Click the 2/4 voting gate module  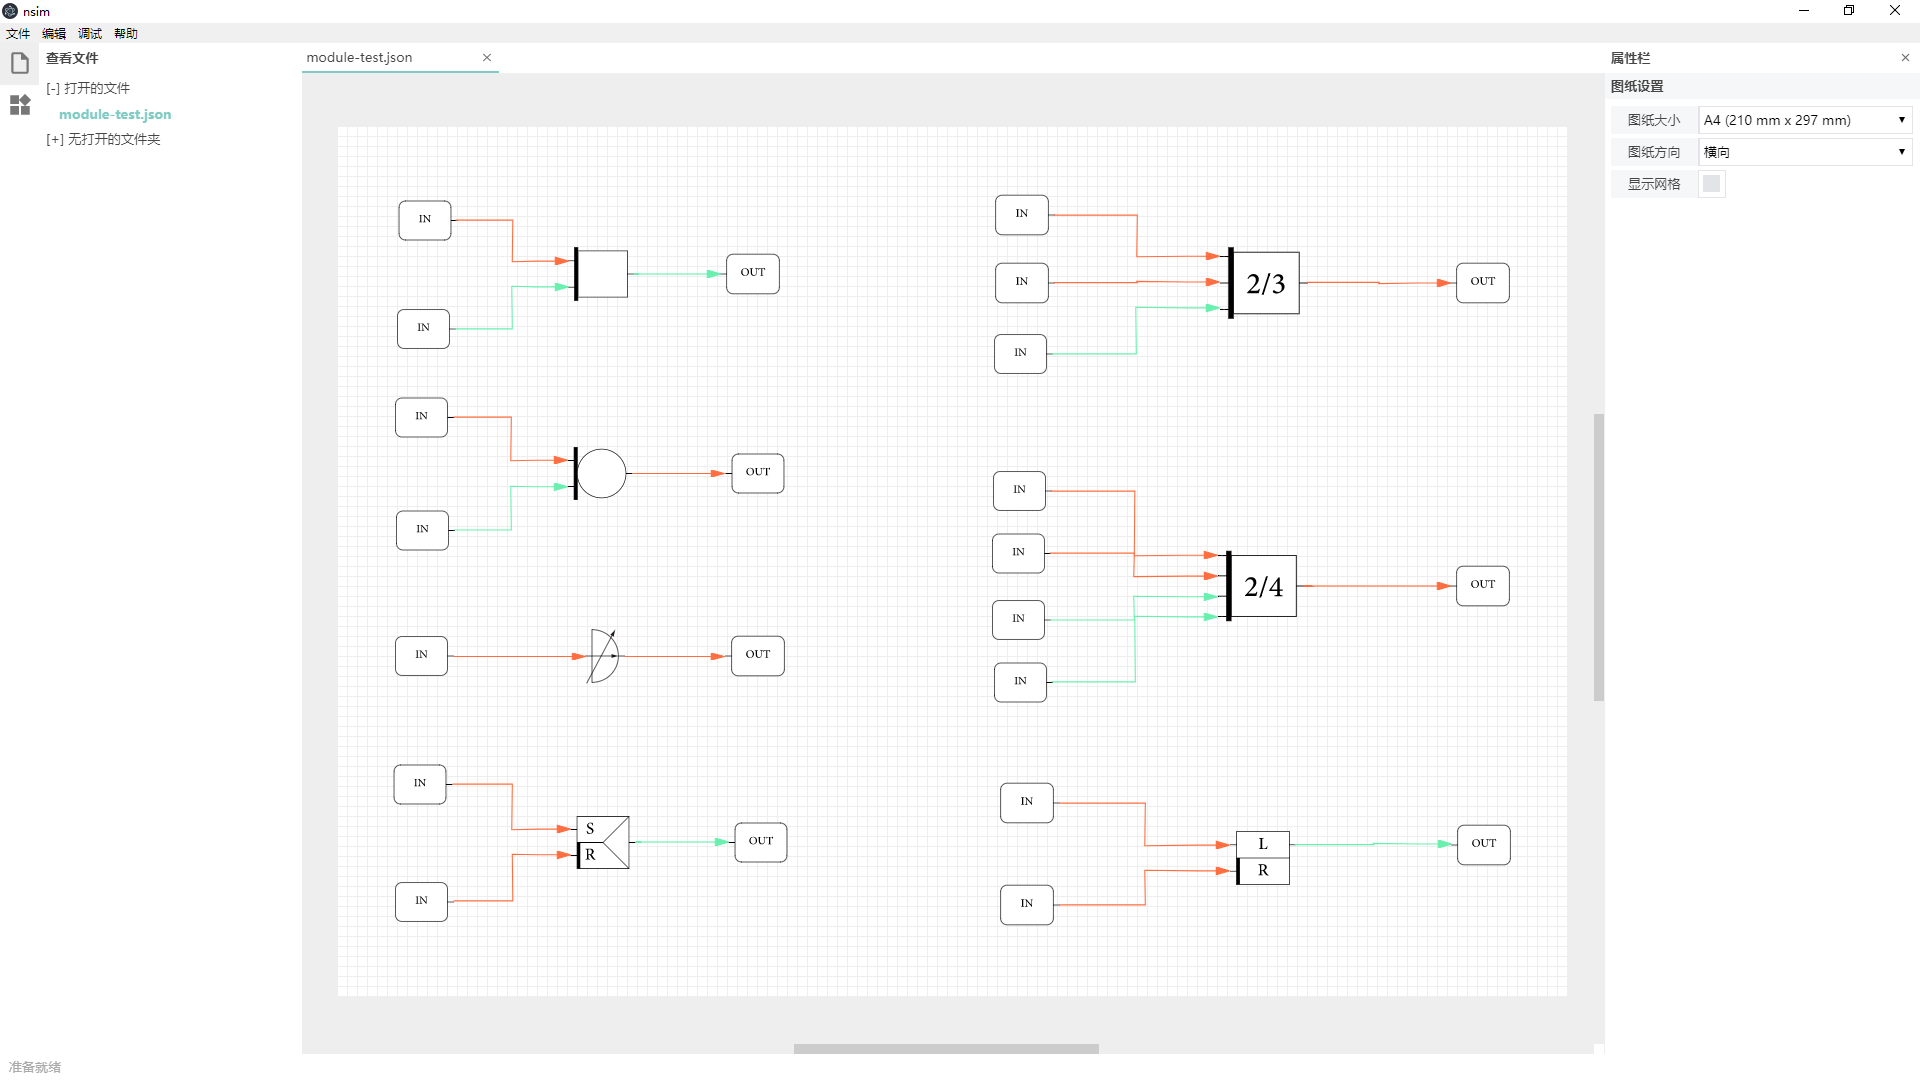pos(1261,585)
